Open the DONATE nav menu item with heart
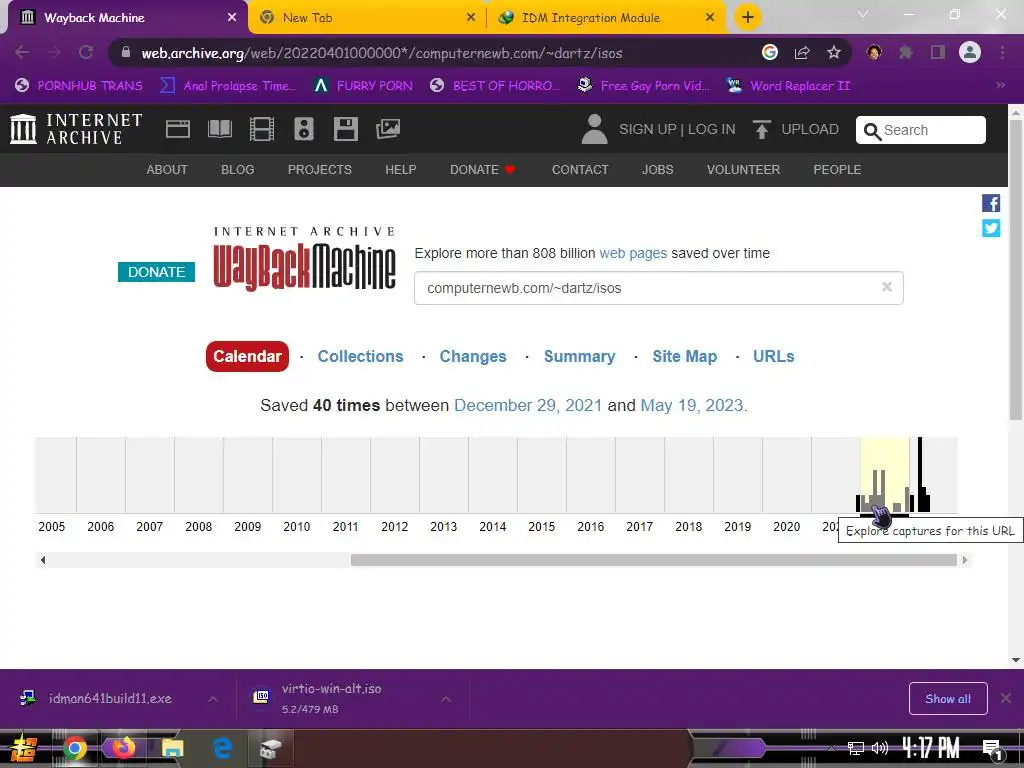The width and height of the screenshot is (1024, 768). point(483,170)
